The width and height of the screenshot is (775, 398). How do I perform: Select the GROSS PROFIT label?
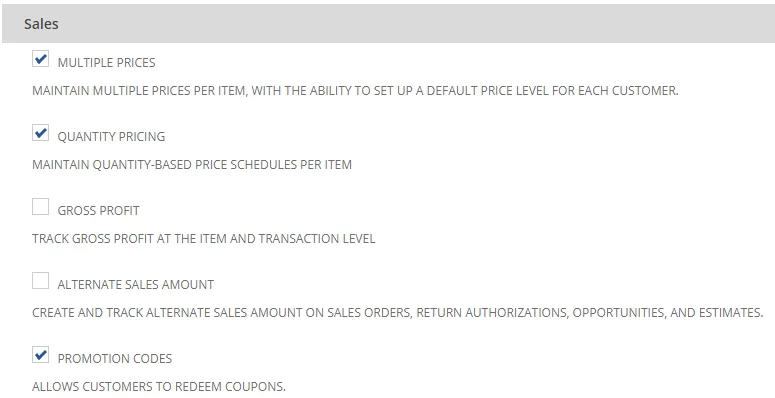[x=98, y=211]
